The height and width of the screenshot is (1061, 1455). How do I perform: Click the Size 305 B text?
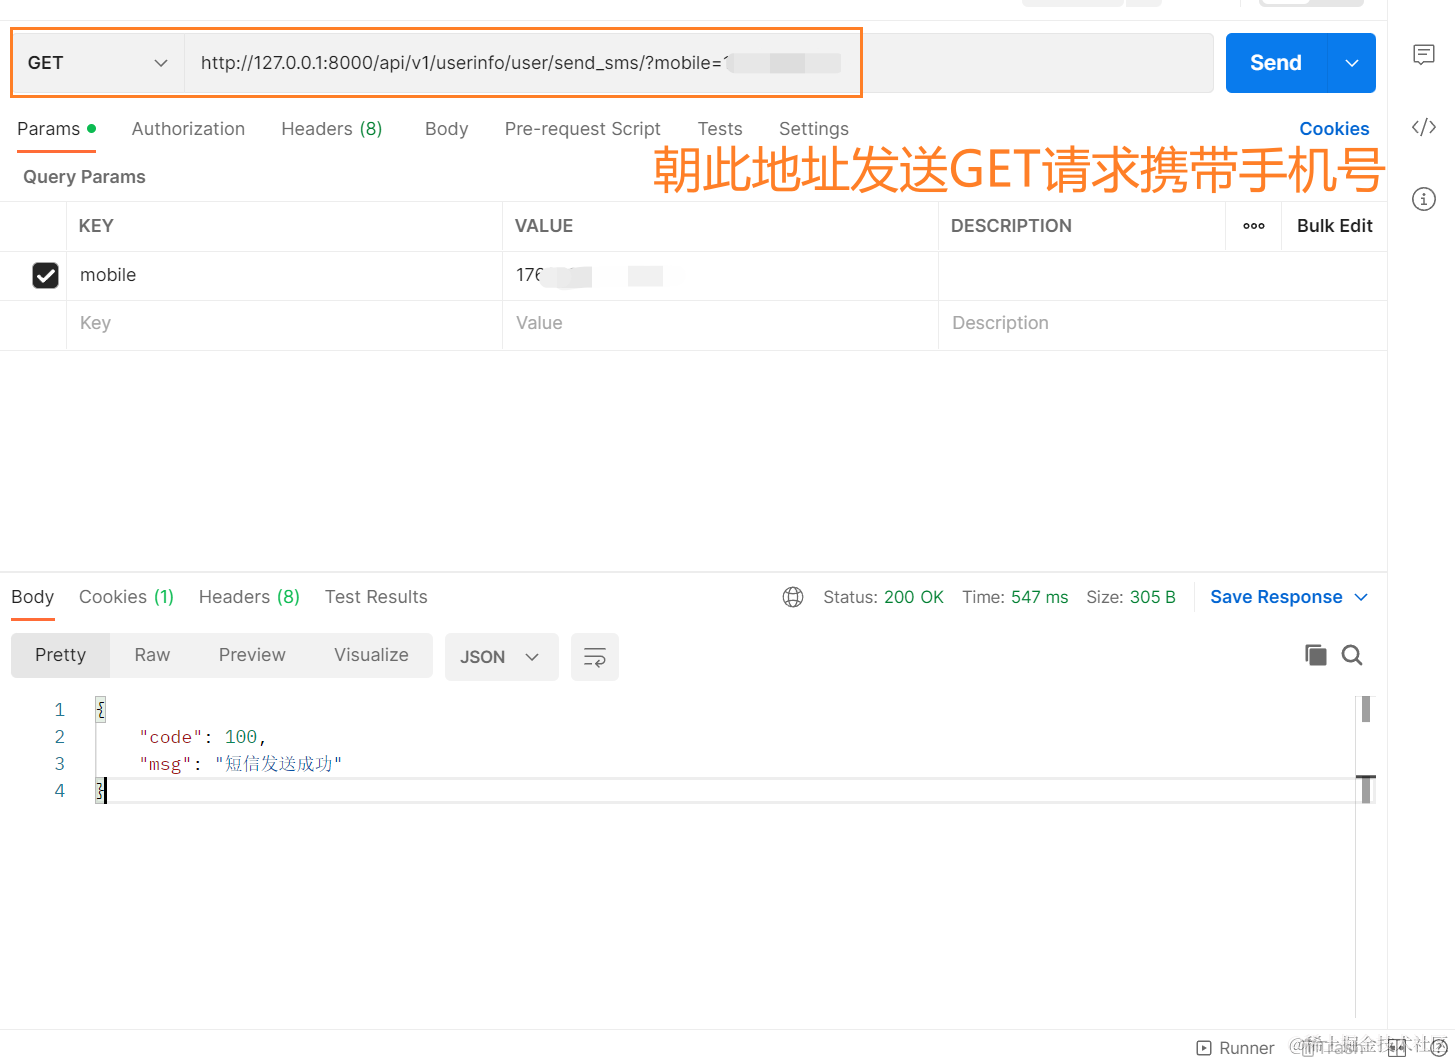pos(1131,597)
